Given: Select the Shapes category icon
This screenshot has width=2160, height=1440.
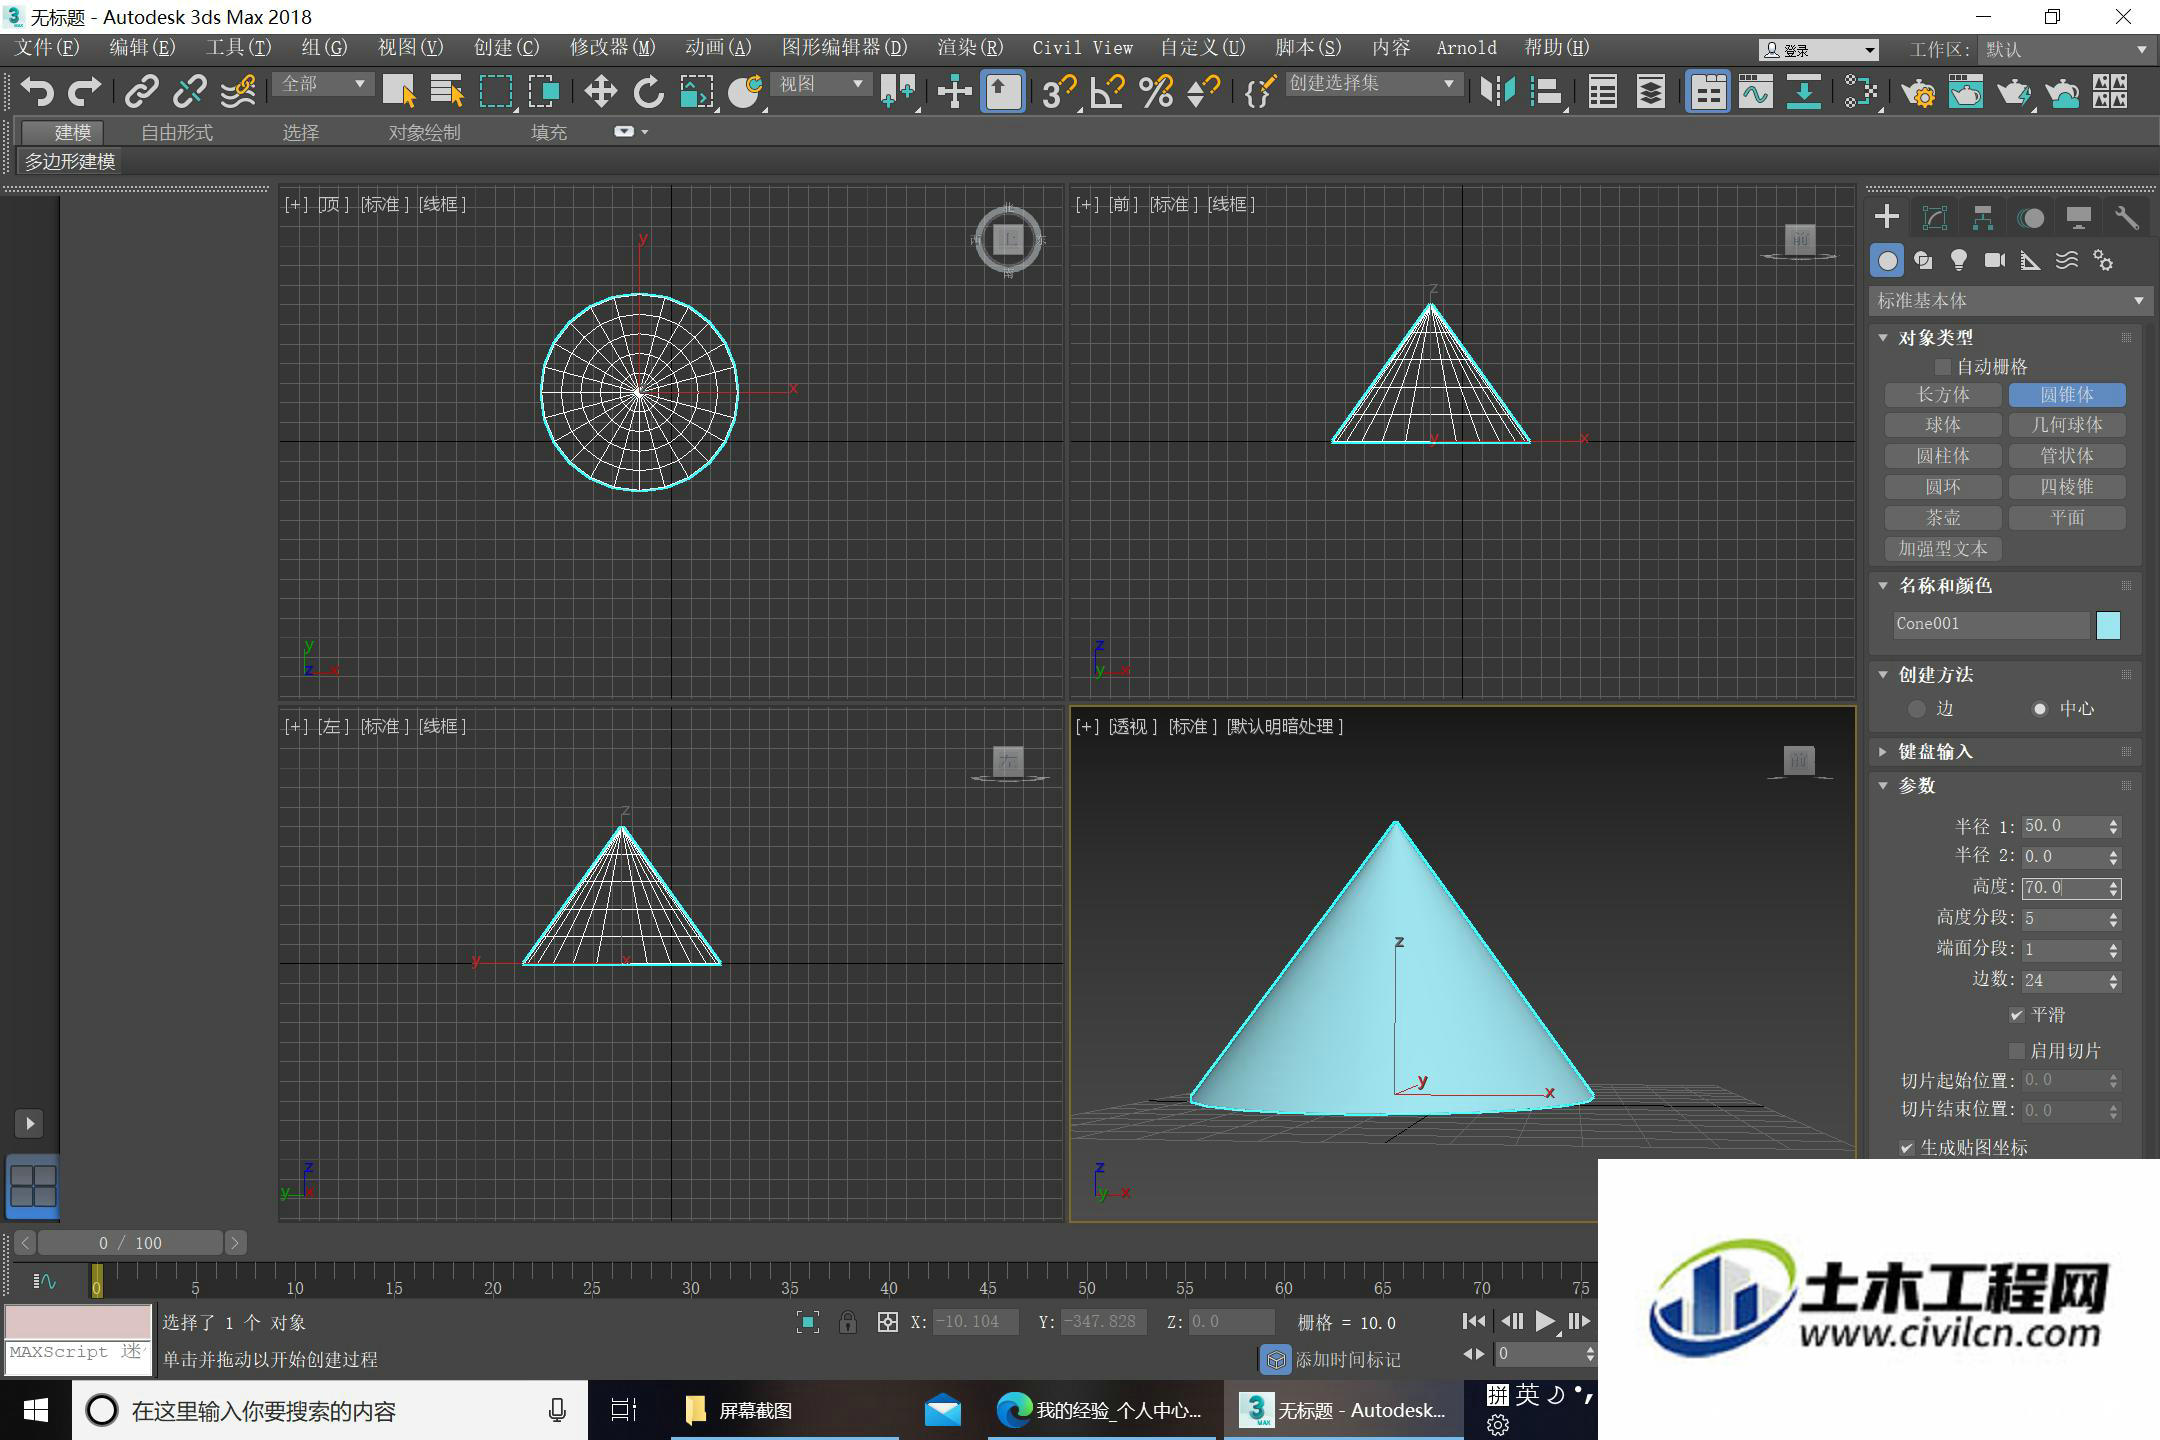Looking at the screenshot, I should click(x=1922, y=261).
